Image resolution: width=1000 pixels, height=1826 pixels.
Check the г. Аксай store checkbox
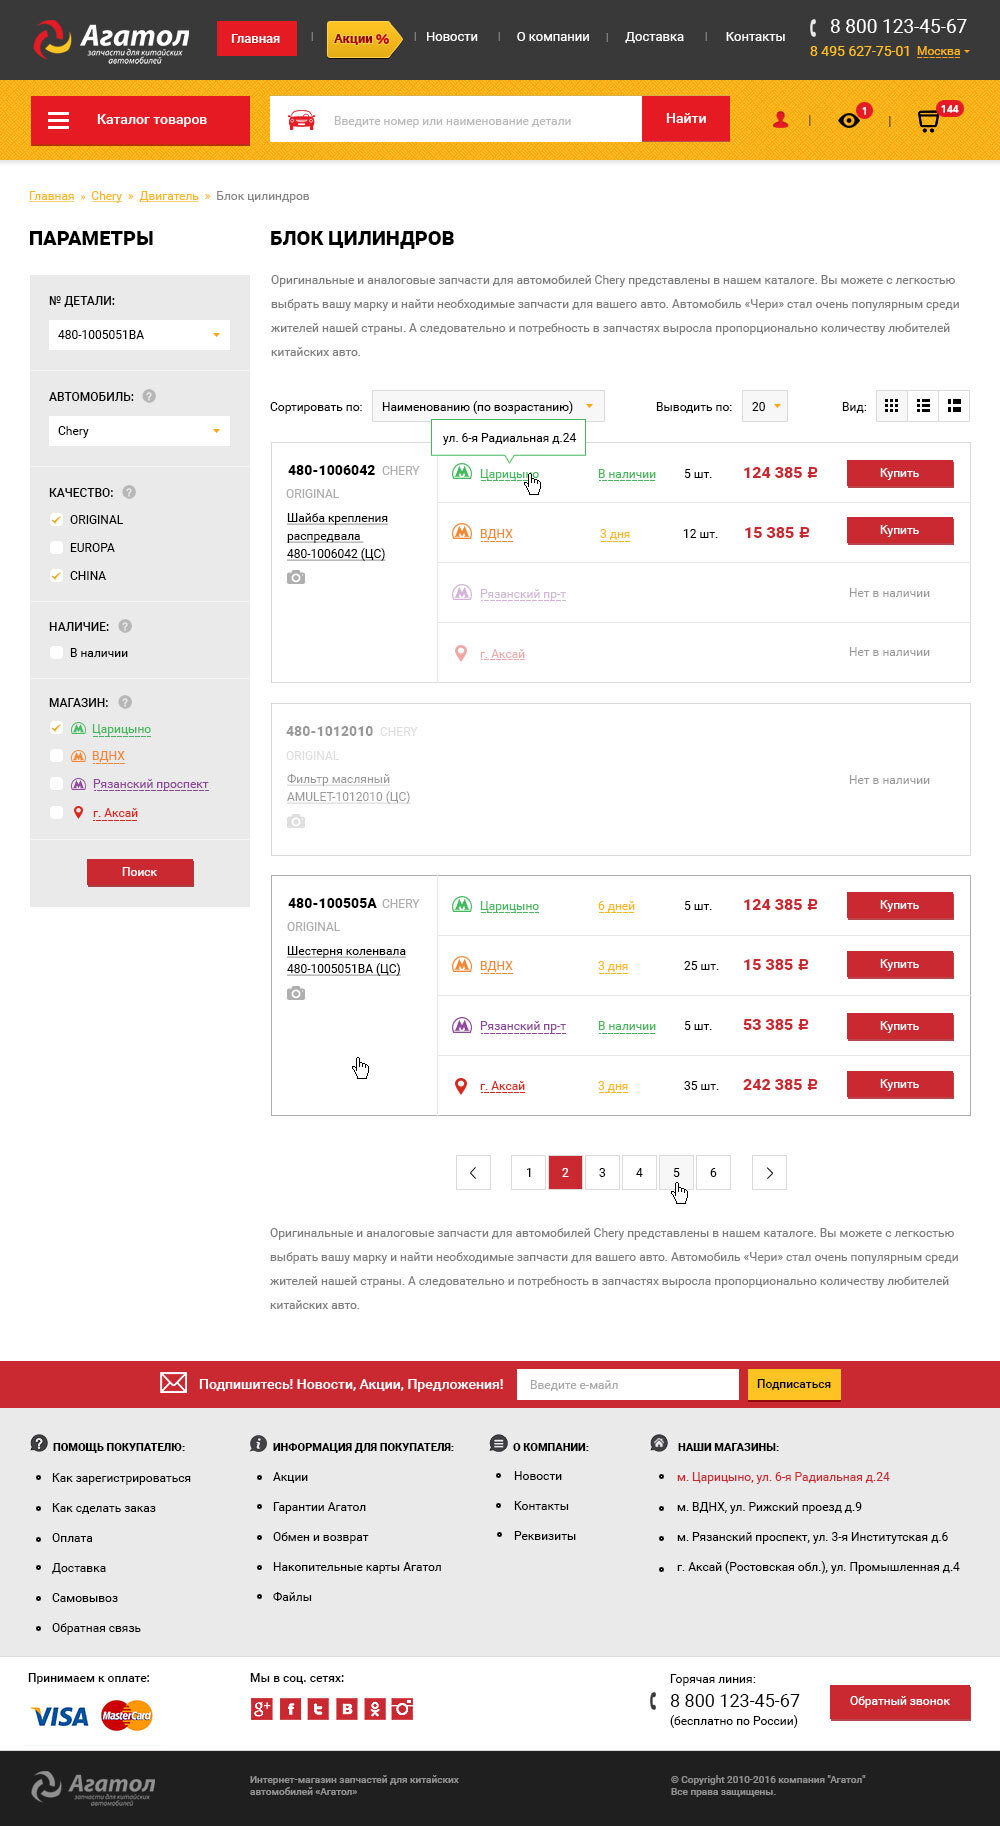click(56, 813)
